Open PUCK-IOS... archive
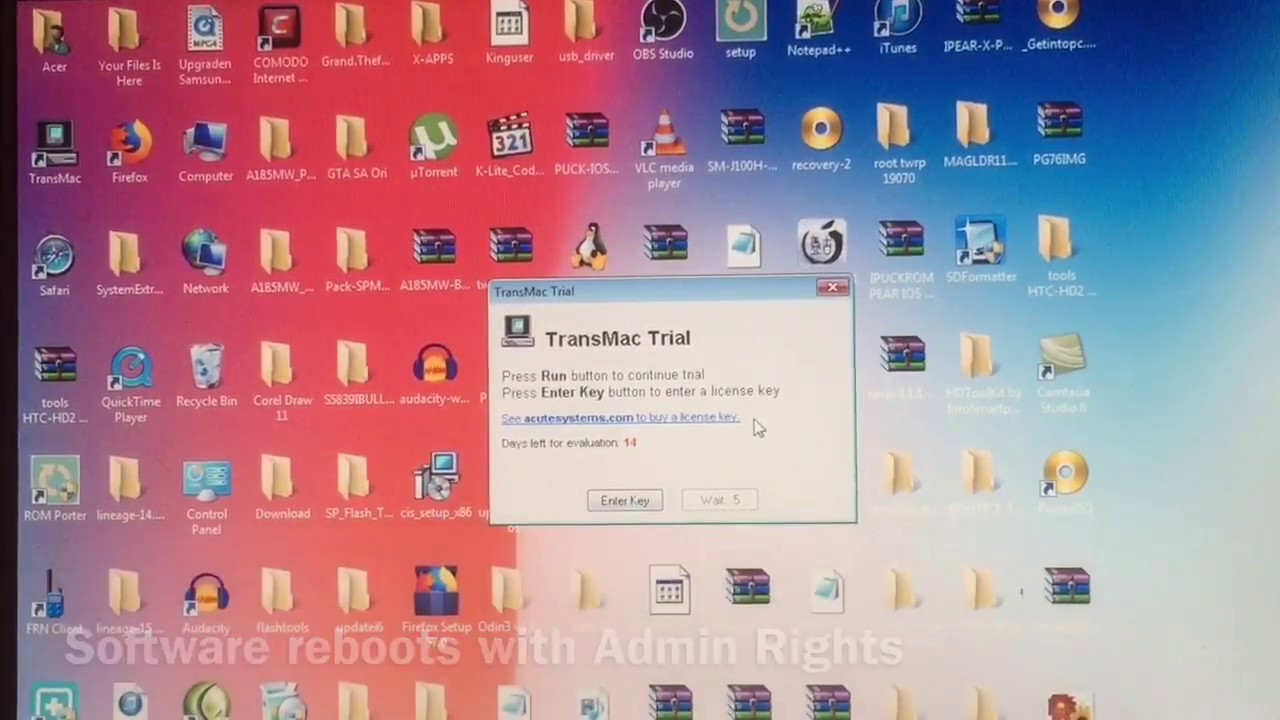 pyautogui.click(x=586, y=145)
